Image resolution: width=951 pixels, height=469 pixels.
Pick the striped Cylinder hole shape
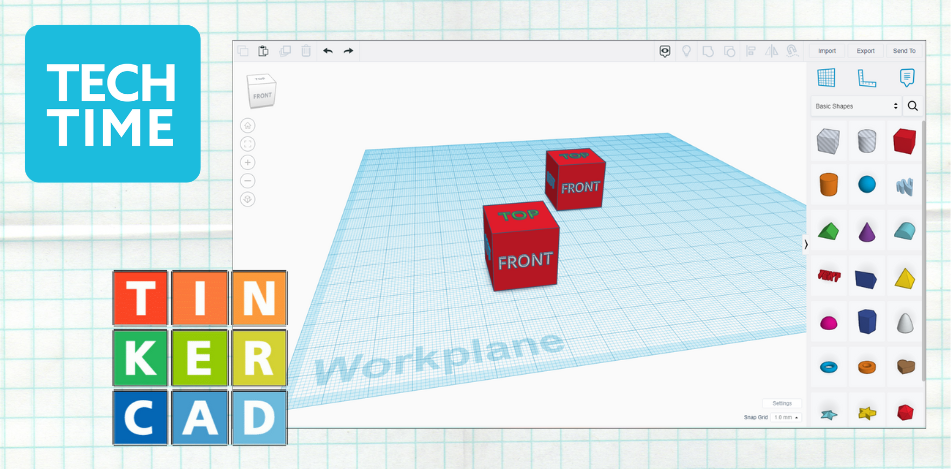click(x=867, y=141)
